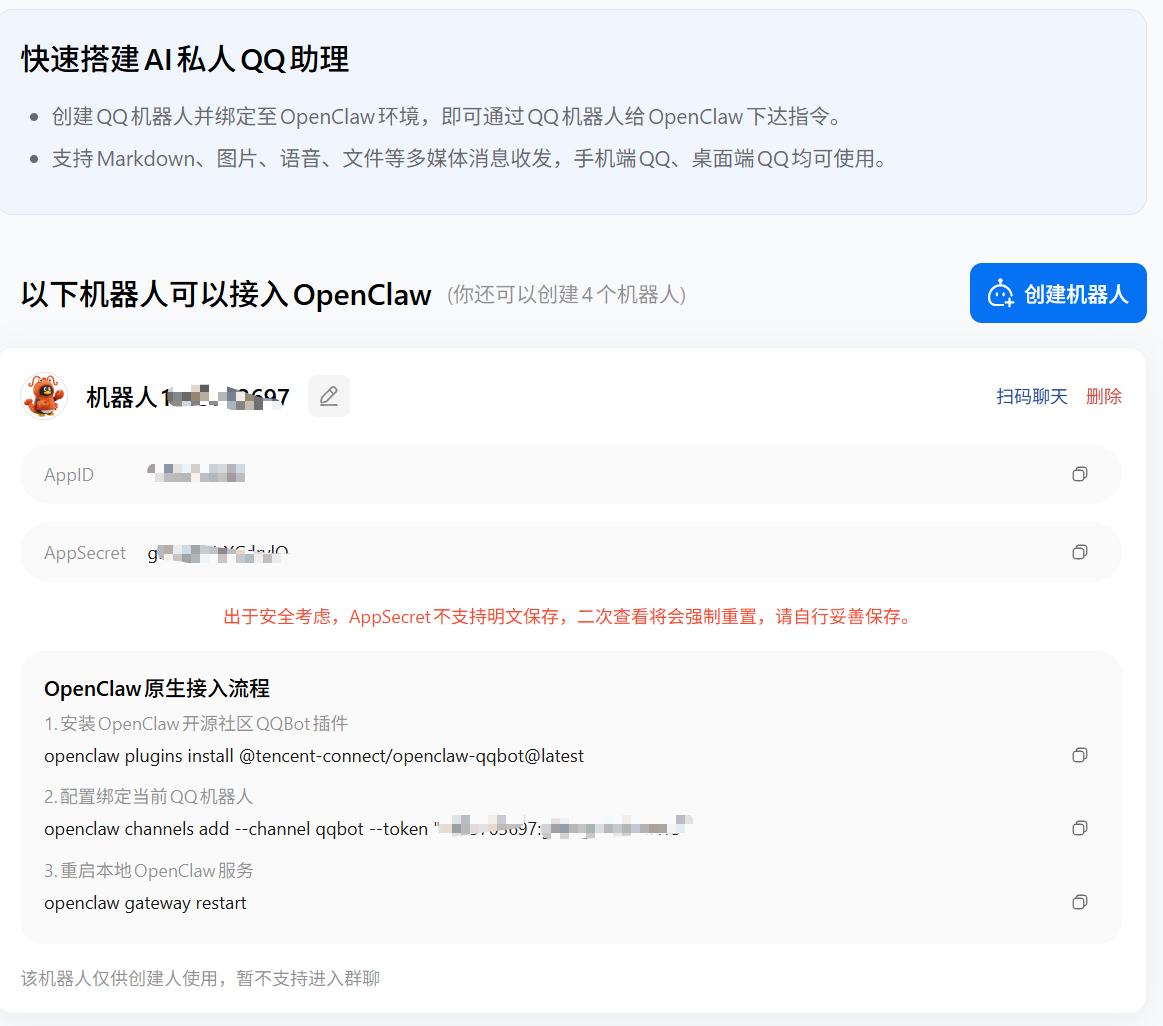Copy the plugins install command

[1080, 755]
